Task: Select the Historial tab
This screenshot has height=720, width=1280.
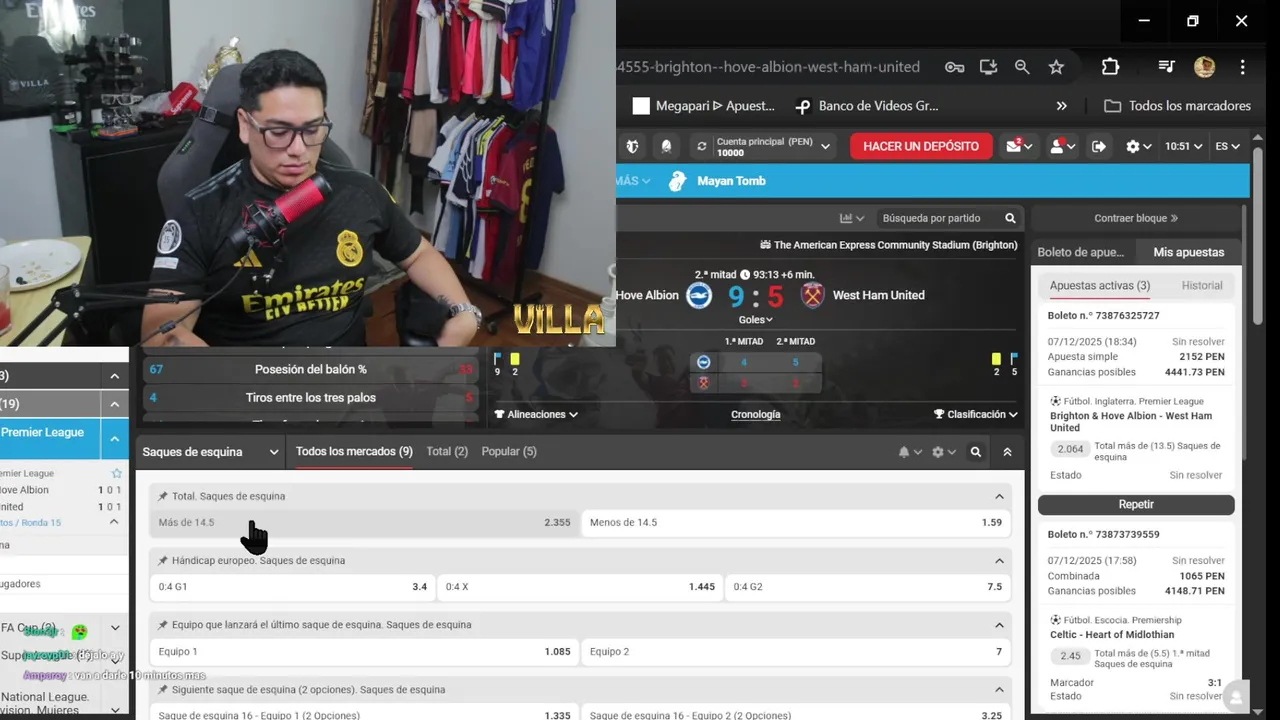Action: pyautogui.click(x=1201, y=286)
